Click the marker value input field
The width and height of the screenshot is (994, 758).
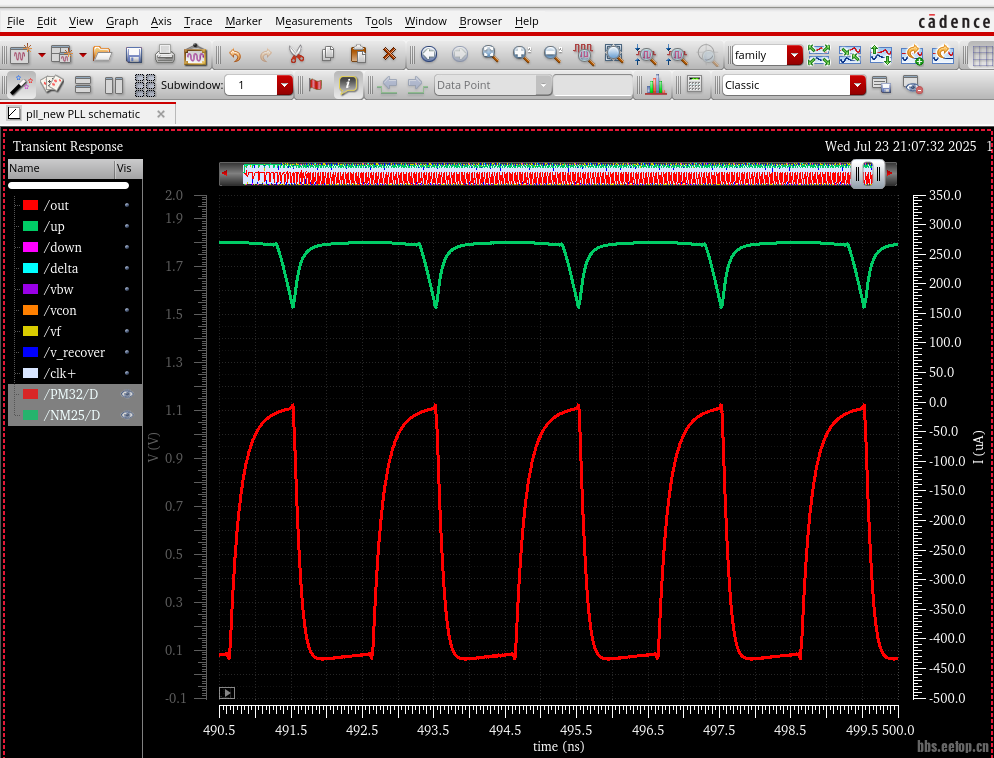pos(593,85)
